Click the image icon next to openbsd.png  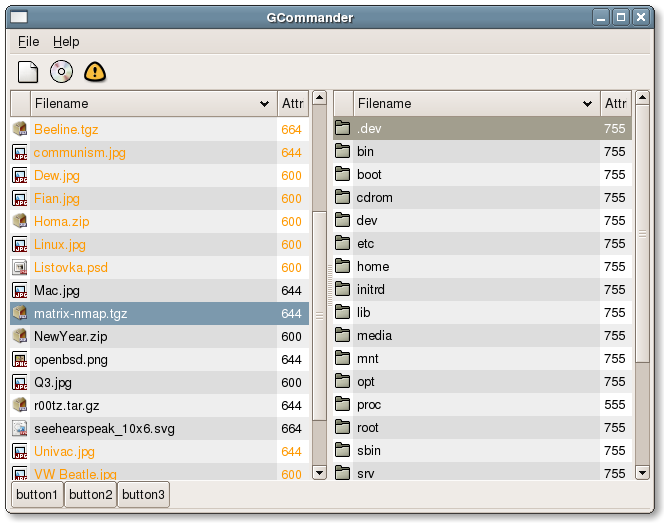click(x=19, y=359)
